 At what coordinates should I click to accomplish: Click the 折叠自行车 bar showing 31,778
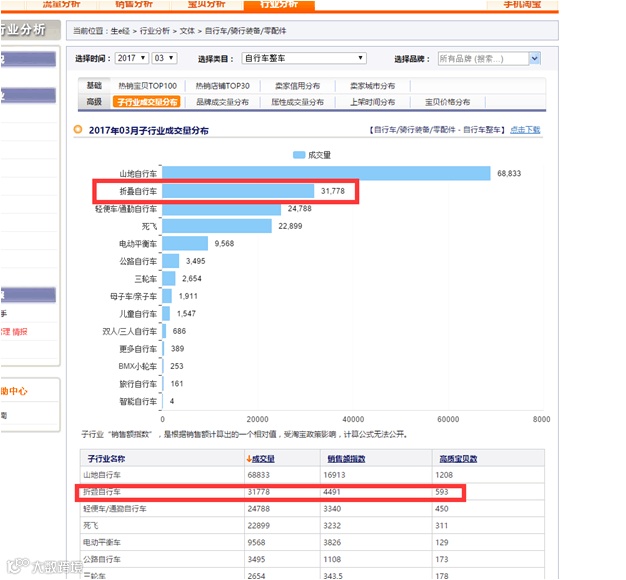click(x=238, y=191)
